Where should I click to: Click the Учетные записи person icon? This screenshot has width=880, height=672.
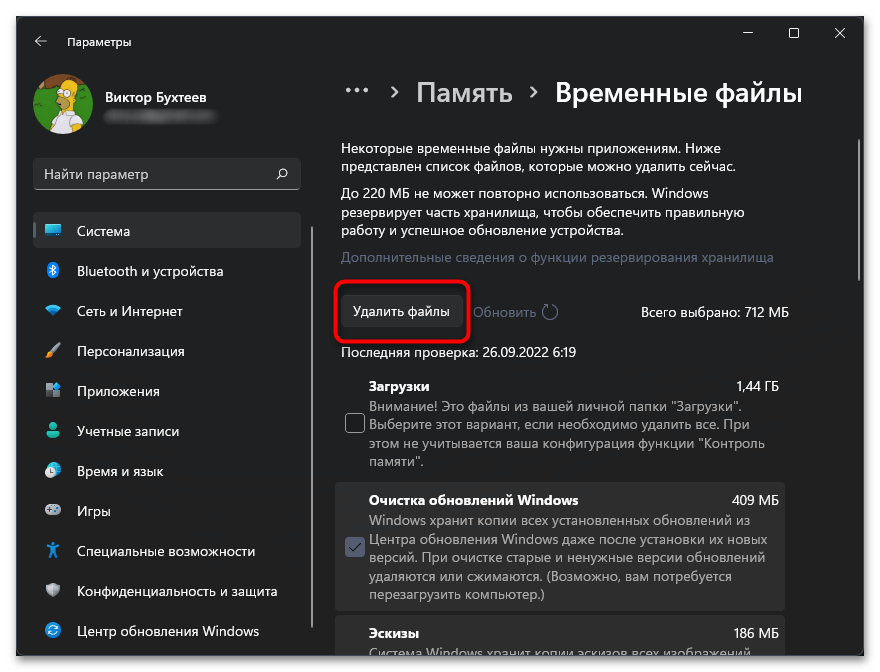coord(53,431)
